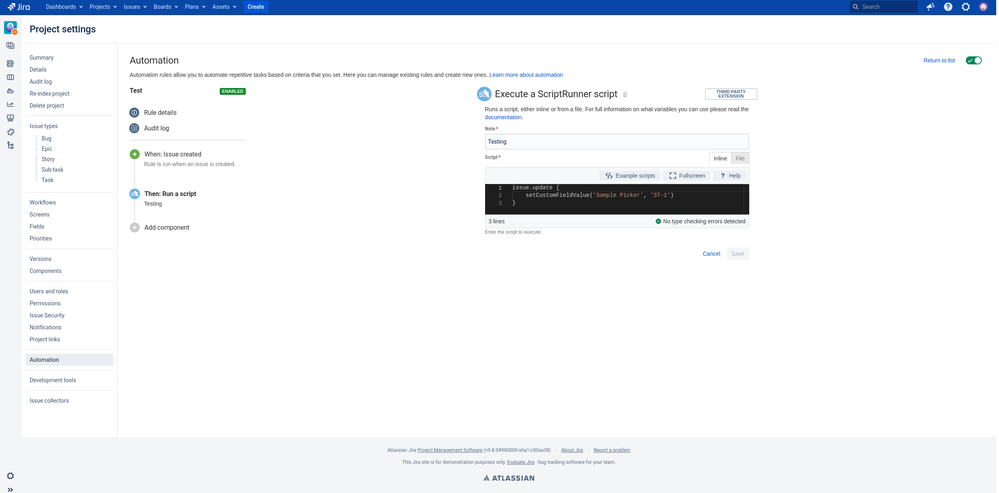The image size is (999, 493).
Task: Open the Plans dropdown menu
Action: 195,7
